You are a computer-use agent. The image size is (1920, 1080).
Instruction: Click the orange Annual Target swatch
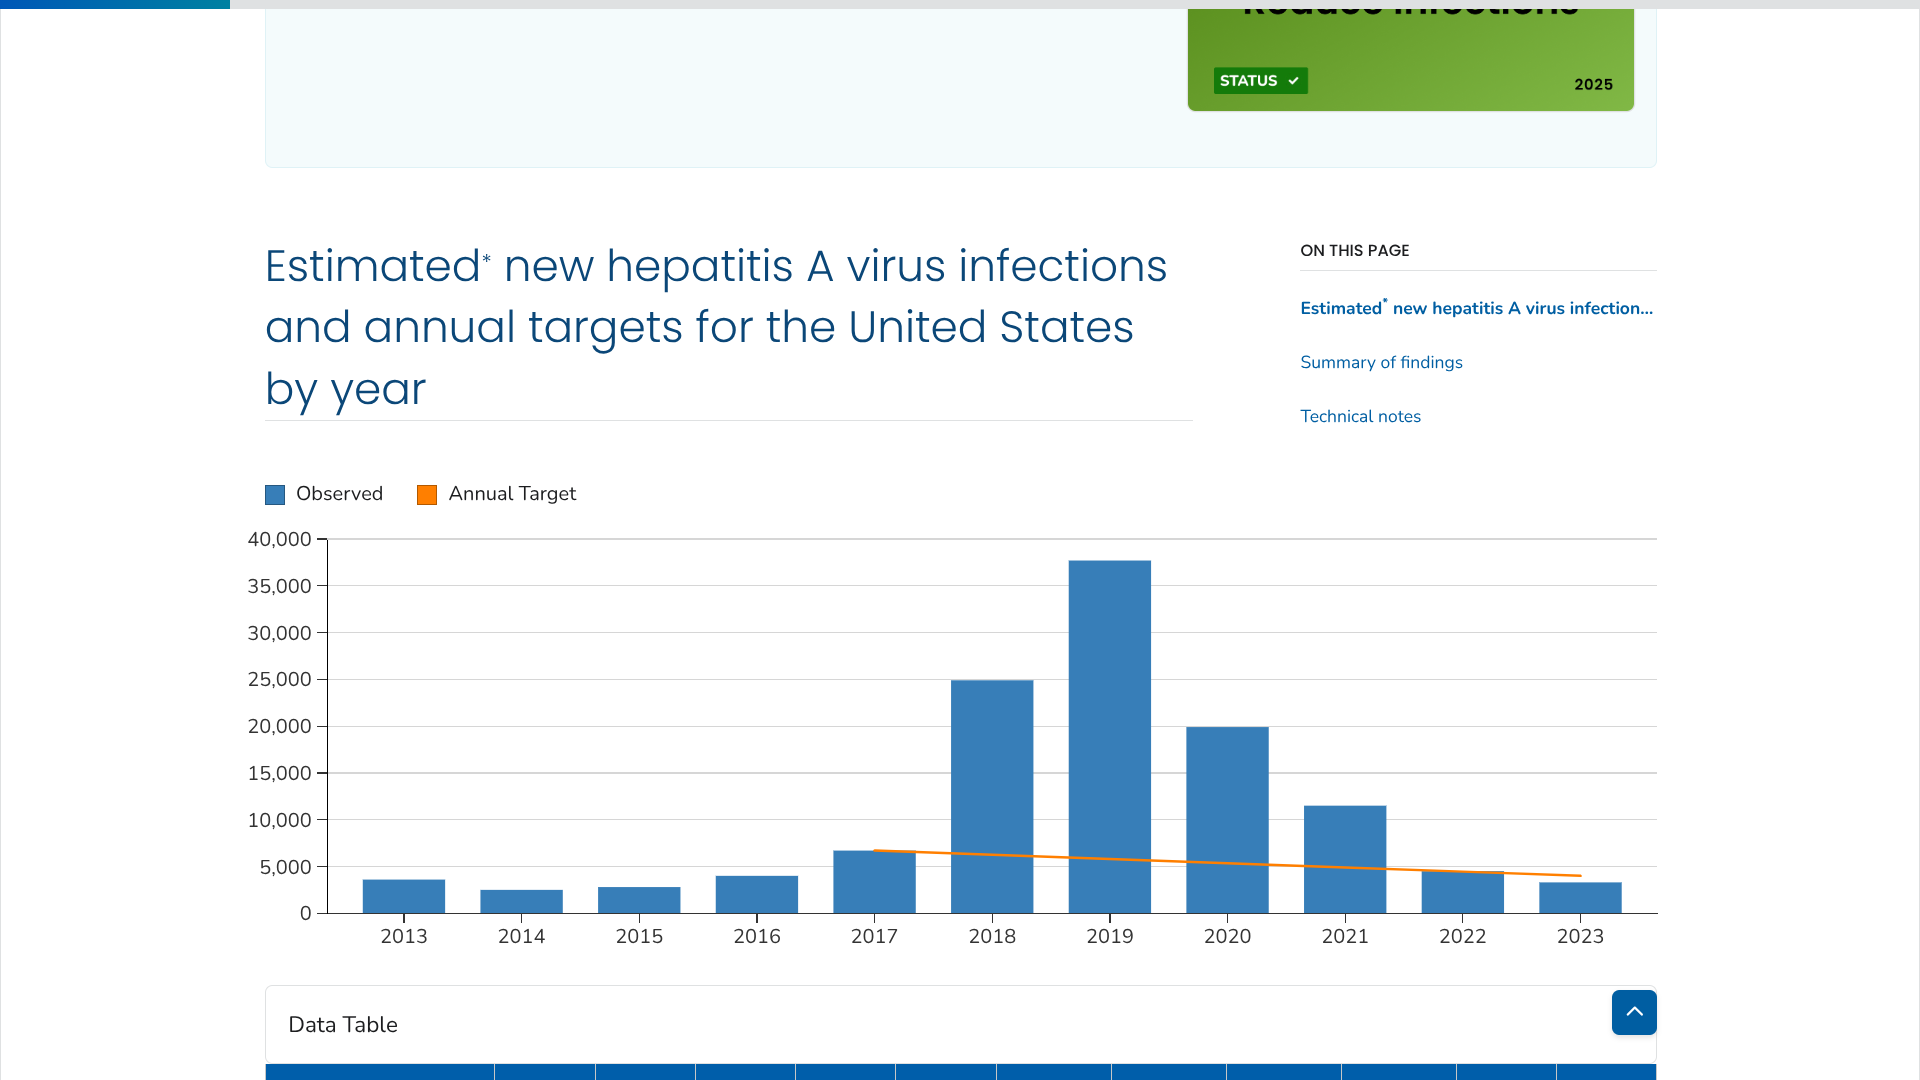427,495
